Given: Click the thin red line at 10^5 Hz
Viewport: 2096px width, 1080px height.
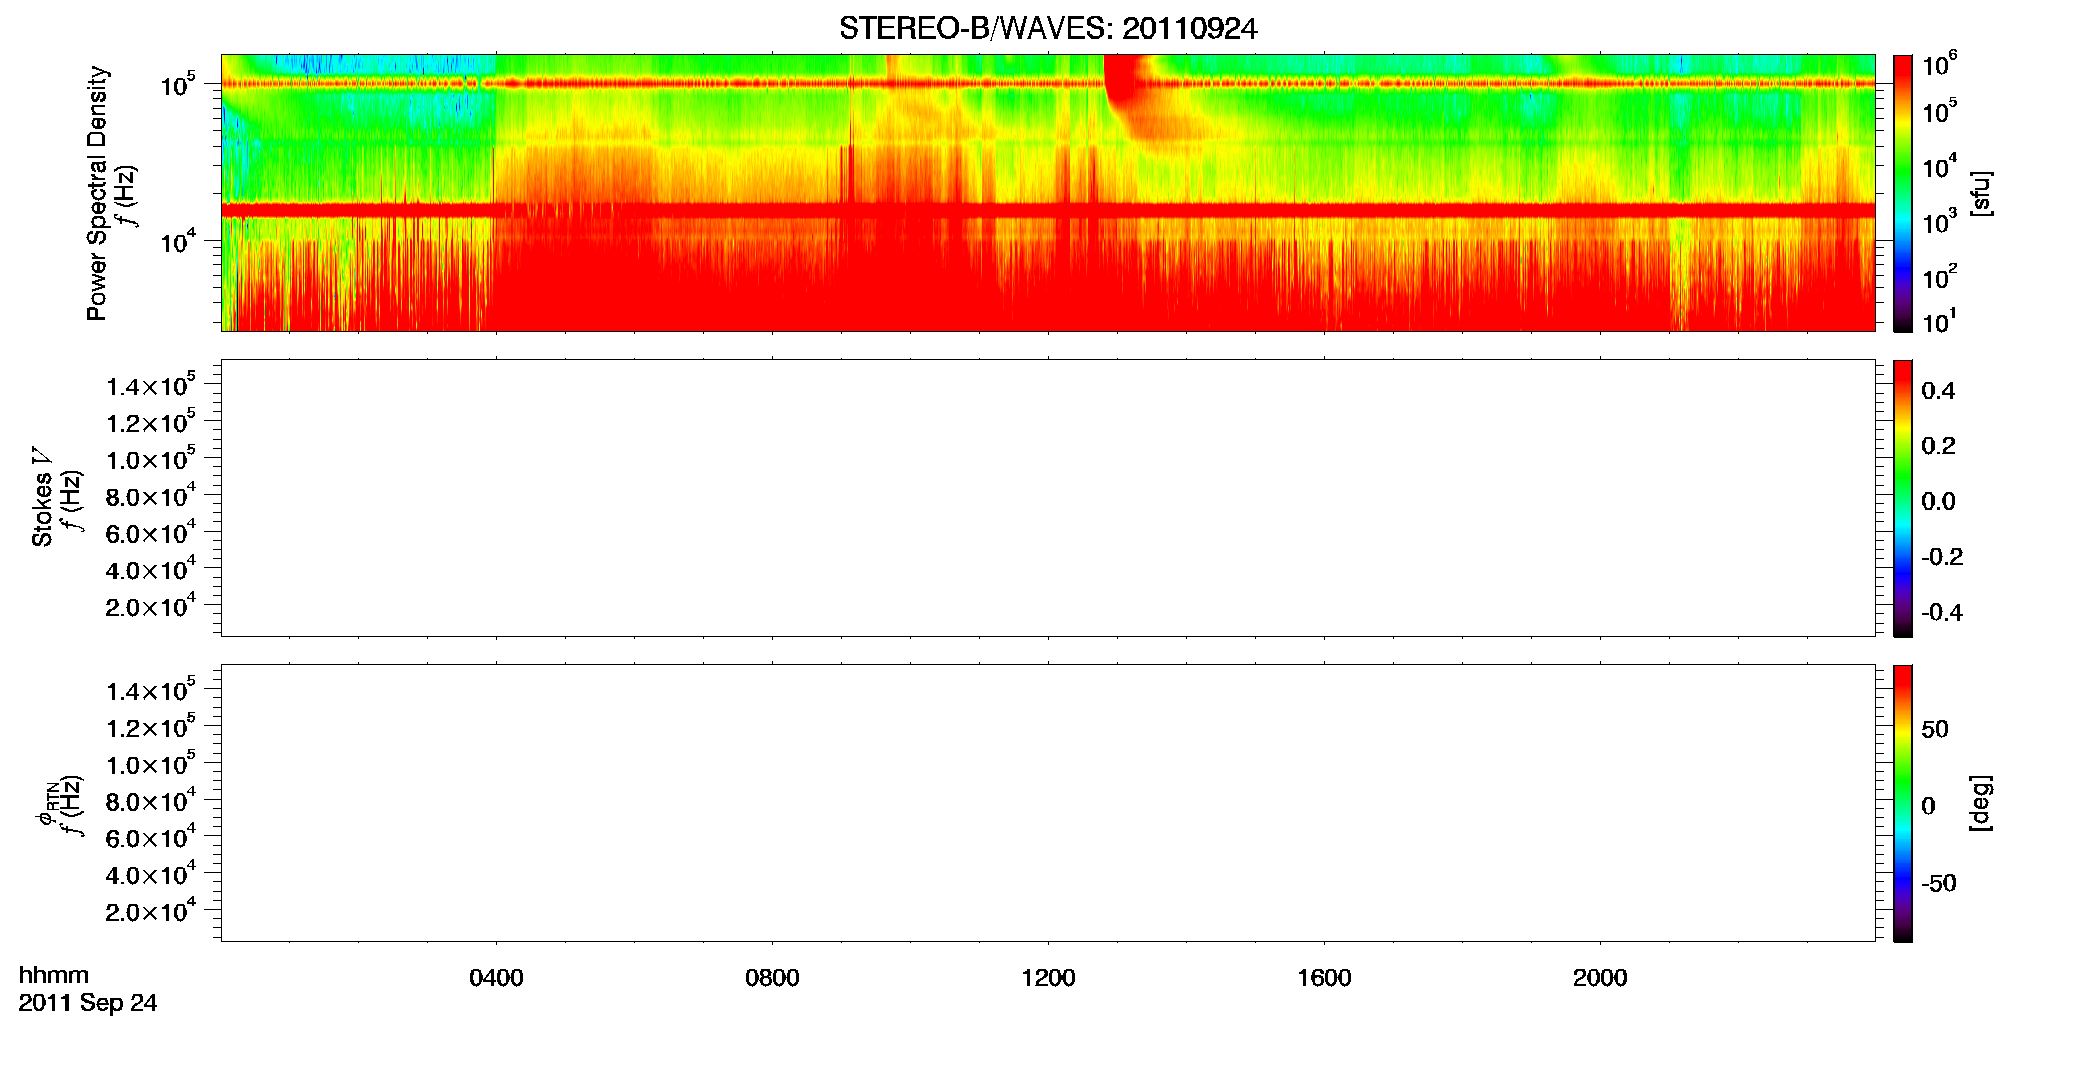Looking at the screenshot, I should [1048, 84].
